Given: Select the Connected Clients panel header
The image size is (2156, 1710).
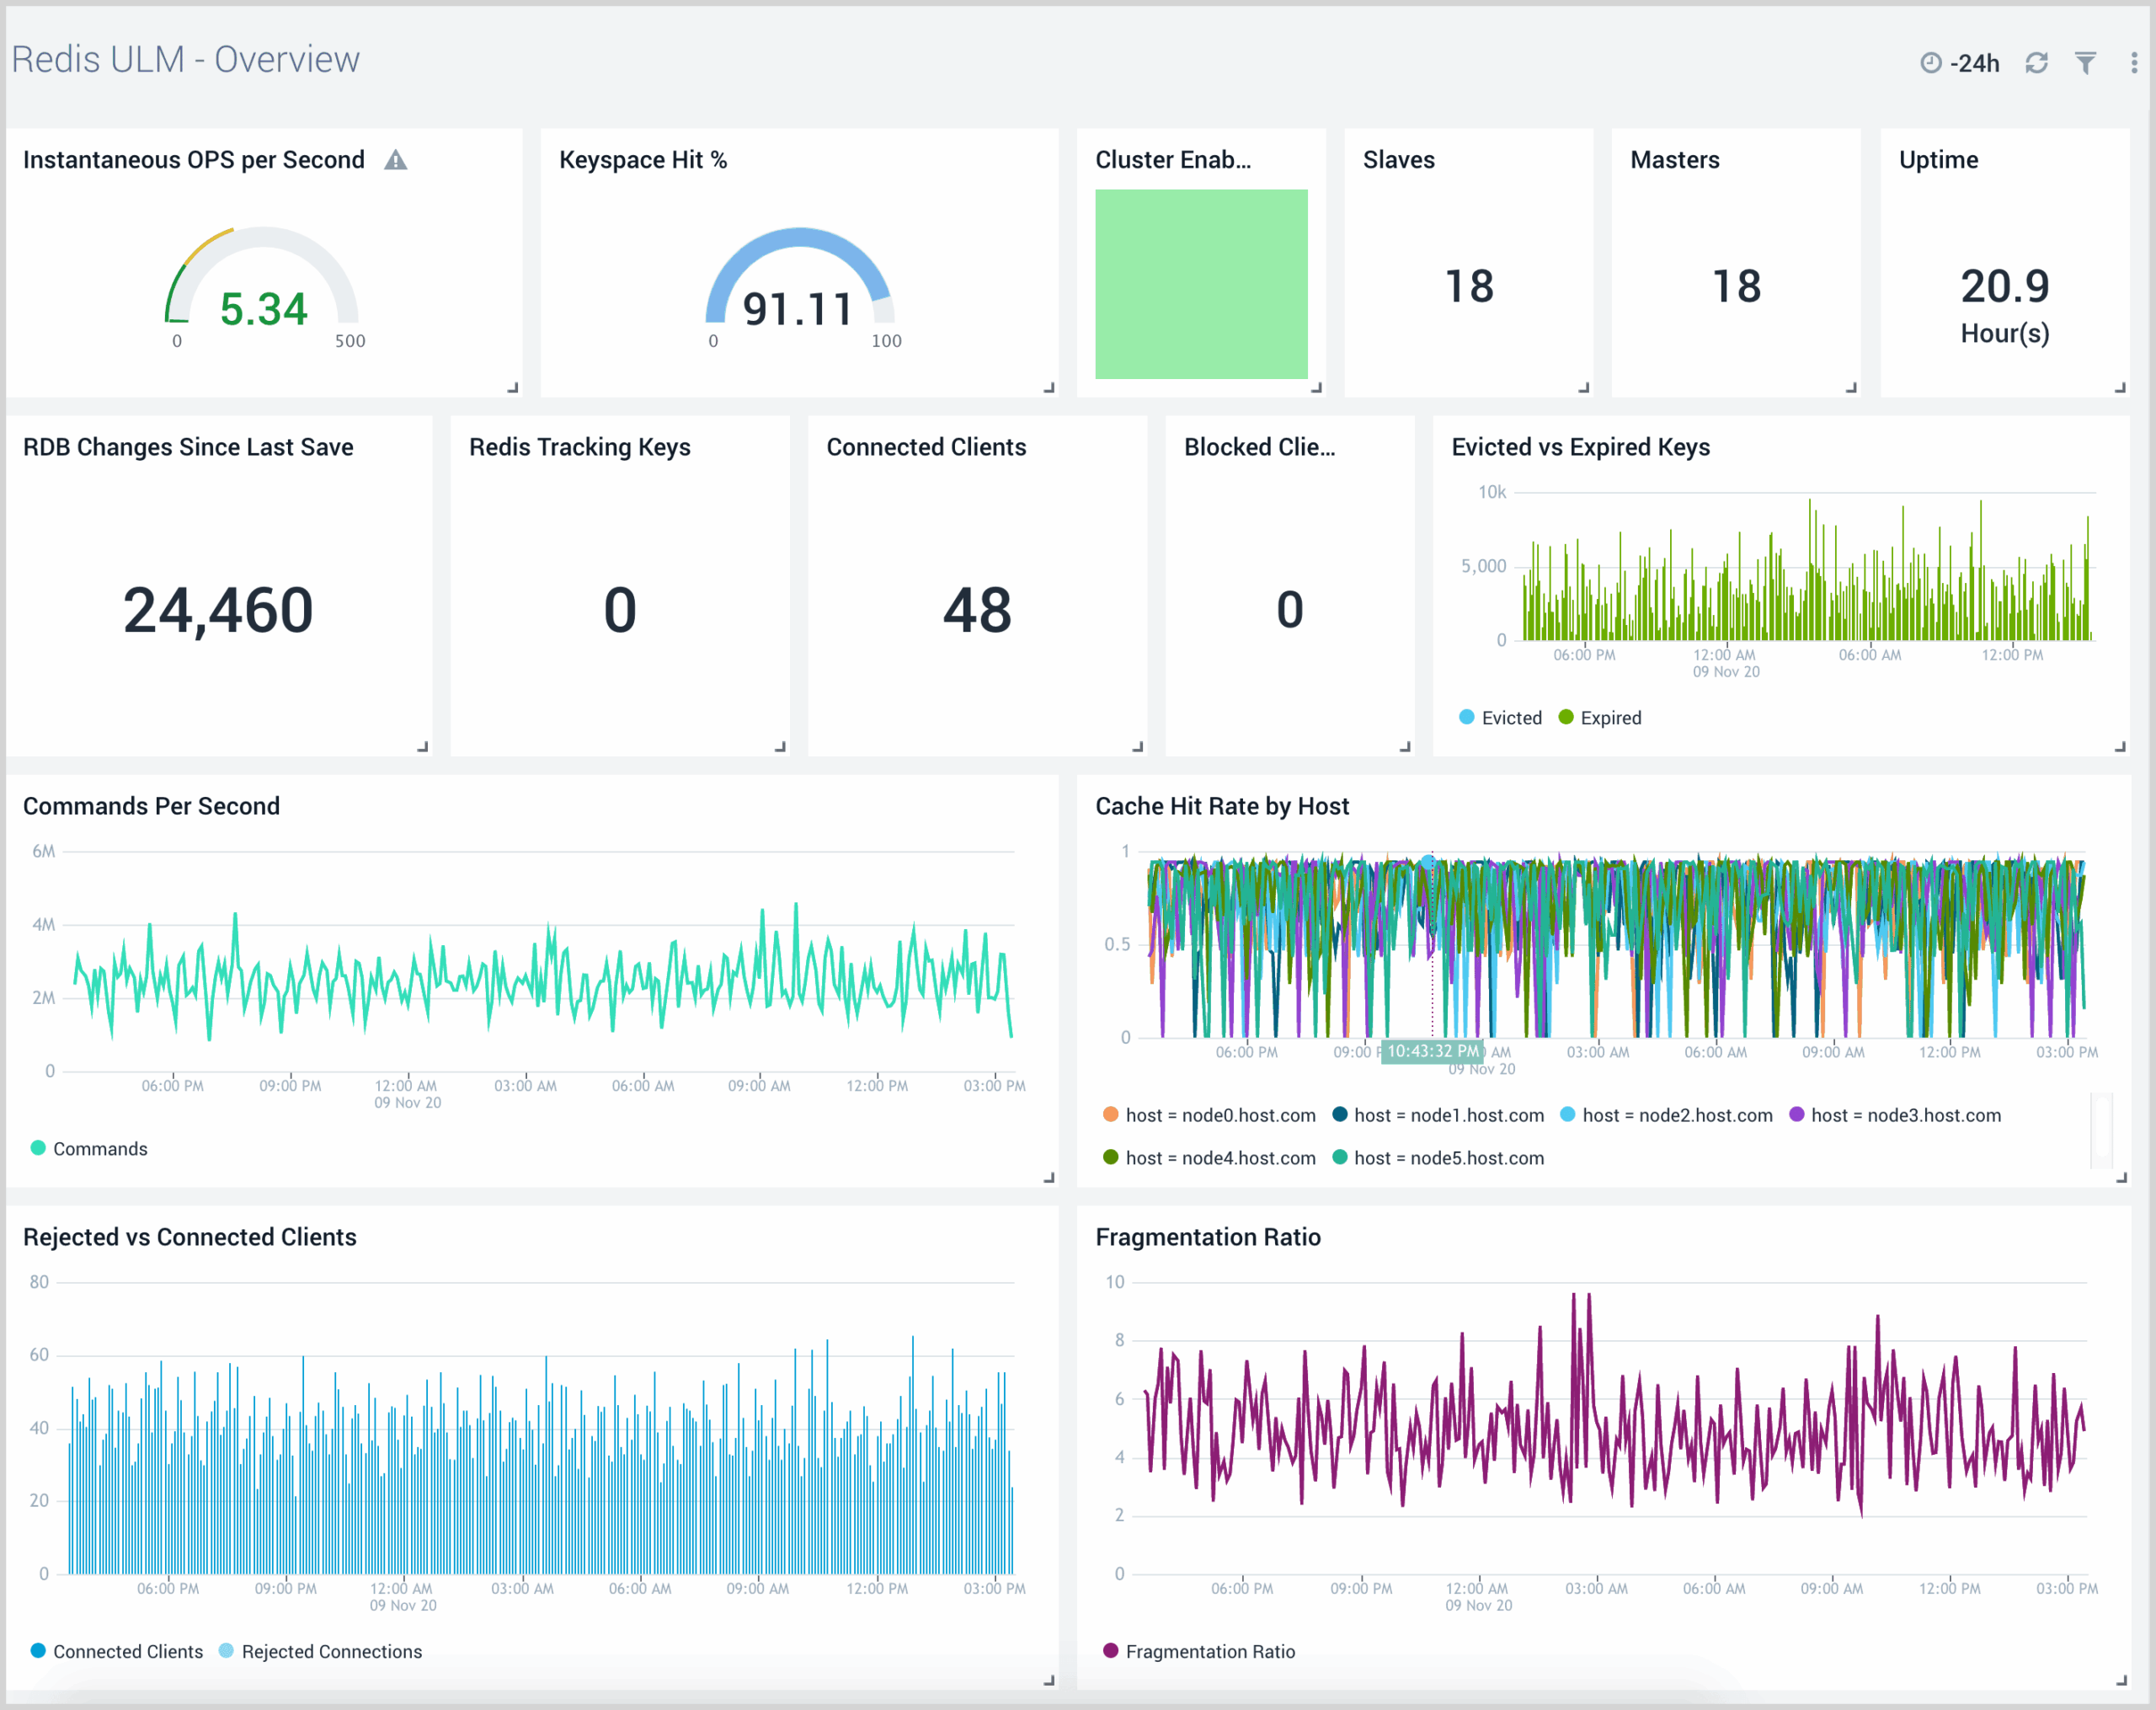Looking at the screenshot, I should pyautogui.click(x=926, y=447).
